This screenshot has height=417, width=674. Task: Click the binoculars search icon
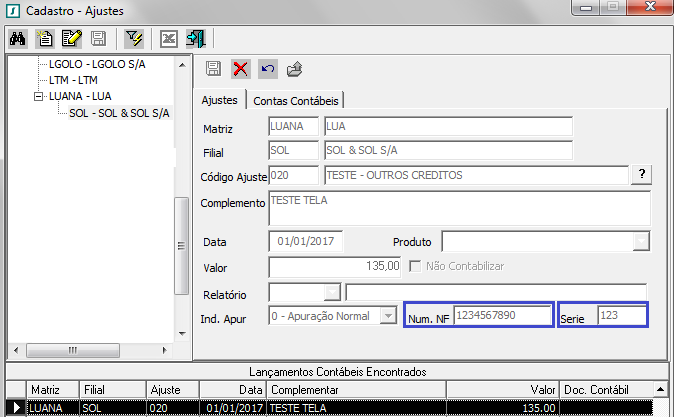tap(18, 39)
